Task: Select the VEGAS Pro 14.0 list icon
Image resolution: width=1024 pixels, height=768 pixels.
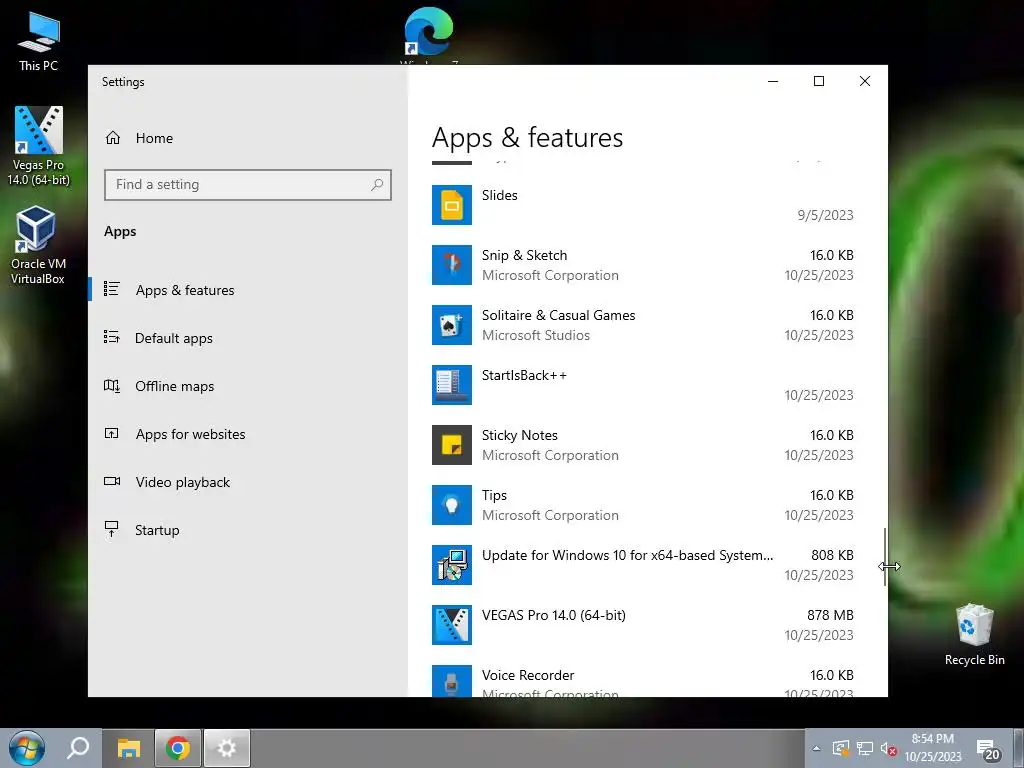Action: pyautogui.click(x=451, y=626)
